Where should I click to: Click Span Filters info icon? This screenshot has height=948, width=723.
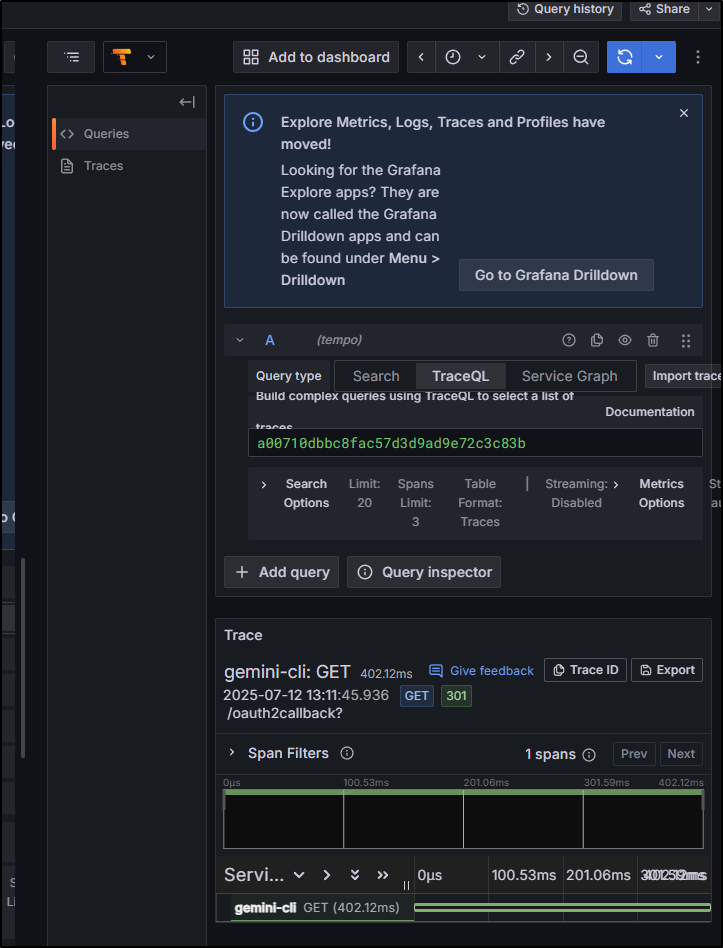(x=347, y=753)
